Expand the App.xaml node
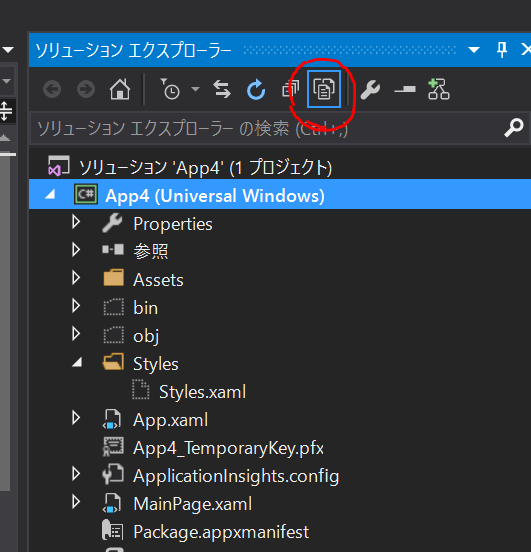The image size is (531, 552). click(x=76, y=418)
